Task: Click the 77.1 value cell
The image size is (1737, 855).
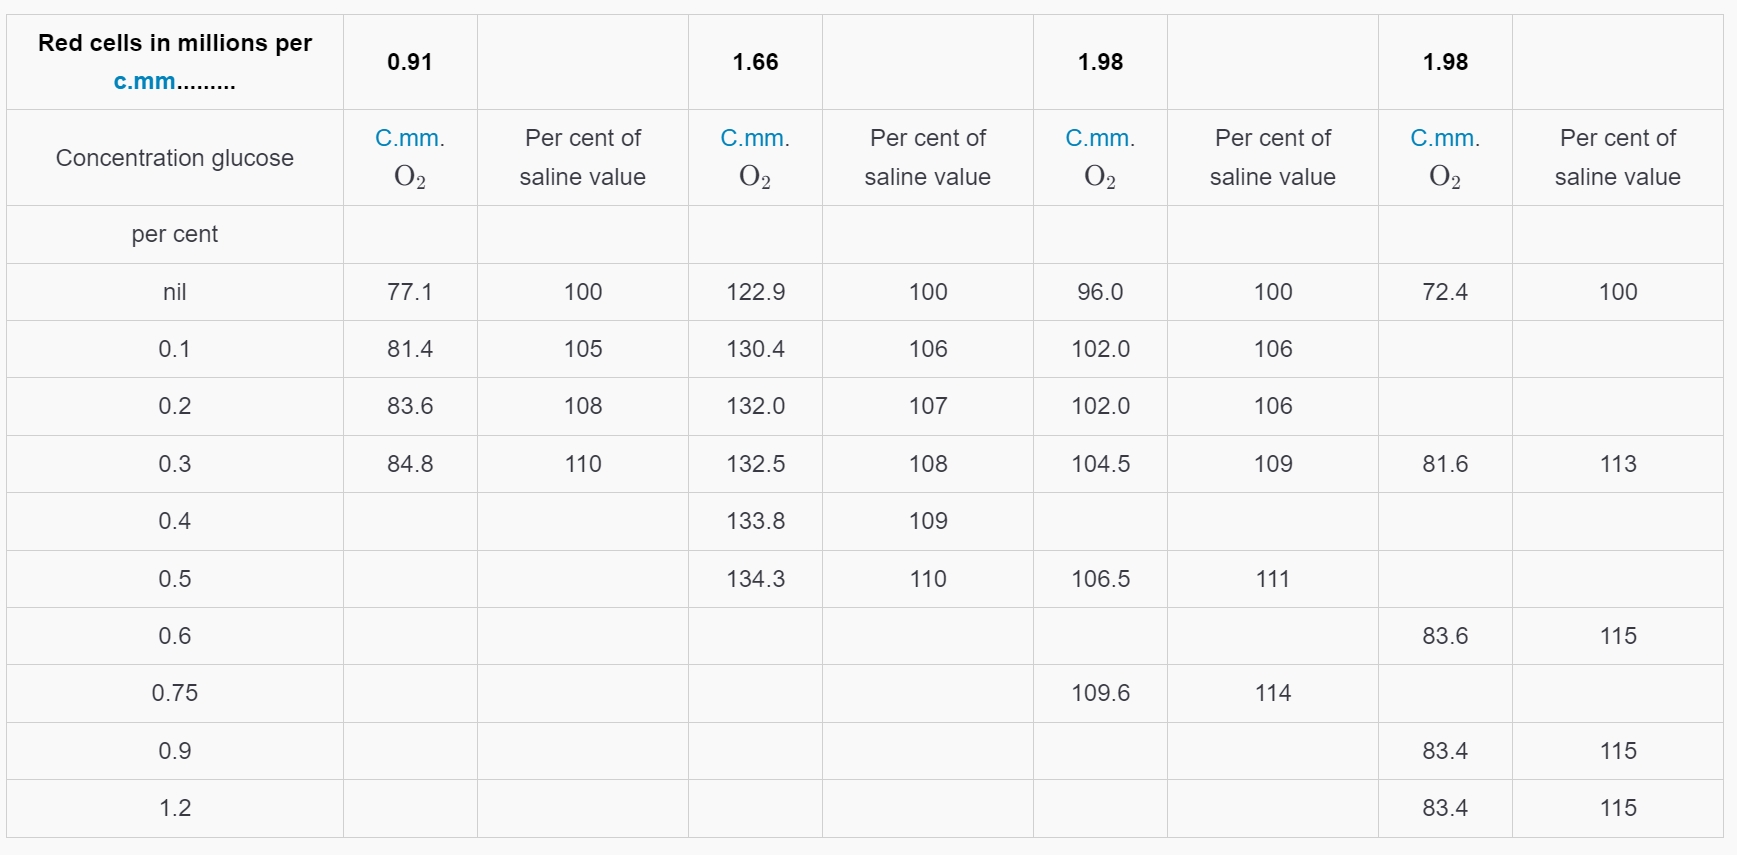Action: (x=410, y=292)
